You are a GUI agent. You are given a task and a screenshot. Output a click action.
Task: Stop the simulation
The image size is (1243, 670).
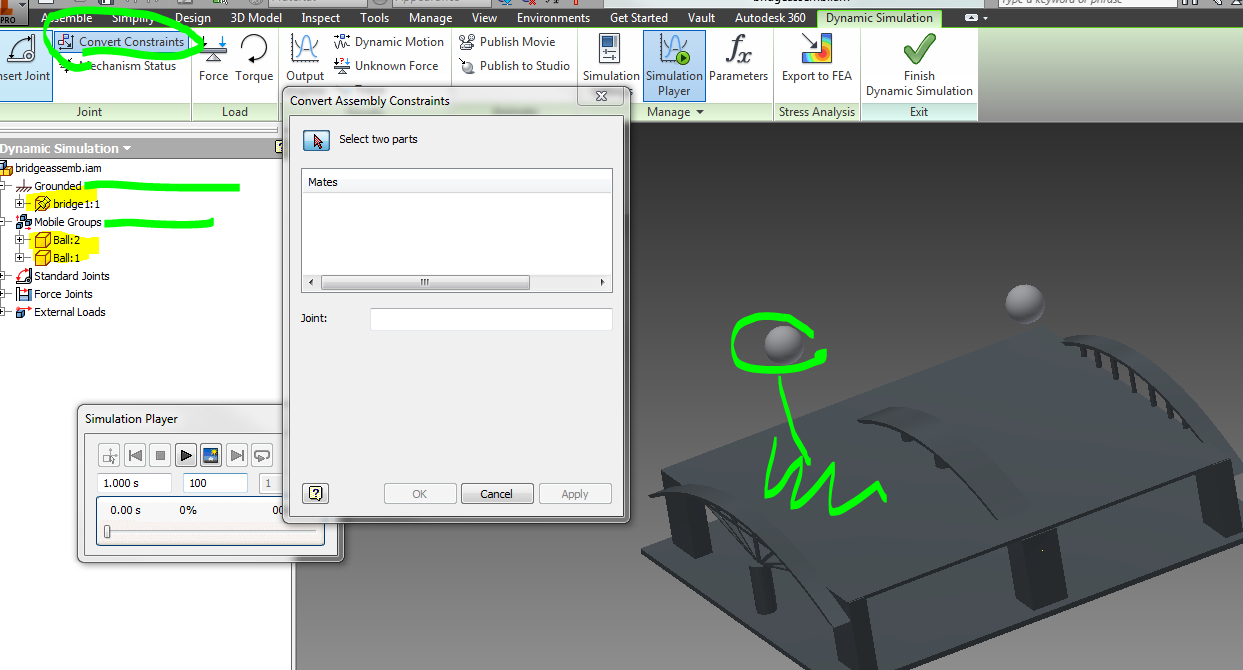point(160,456)
